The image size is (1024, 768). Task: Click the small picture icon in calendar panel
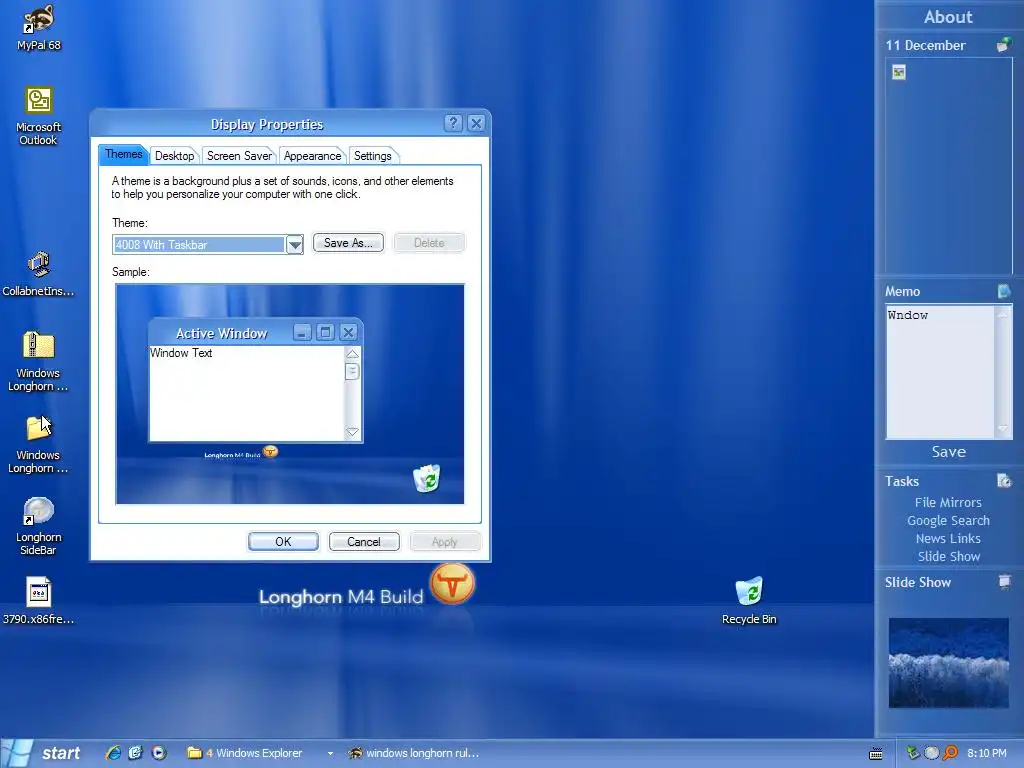pyautogui.click(x=899, y=72)
